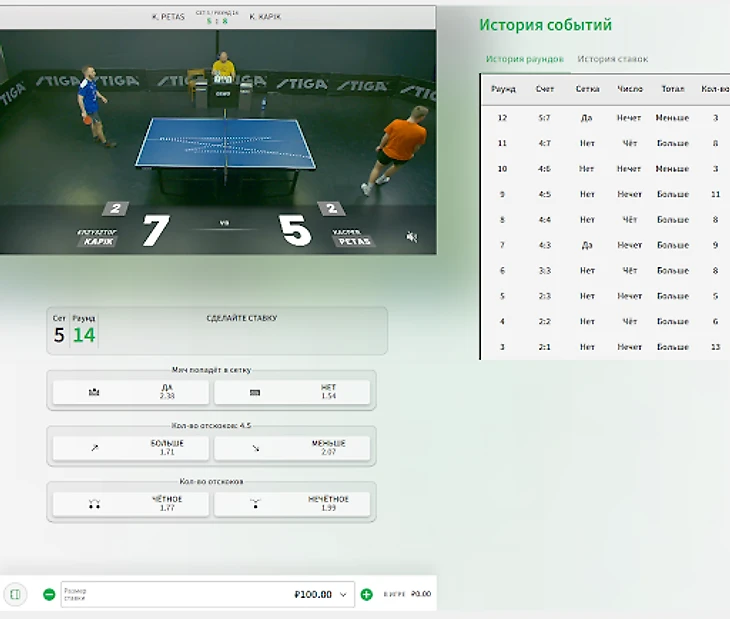
Task: Toggle the layout panel icon at bottom left
Action: click(x=16, y=594)
